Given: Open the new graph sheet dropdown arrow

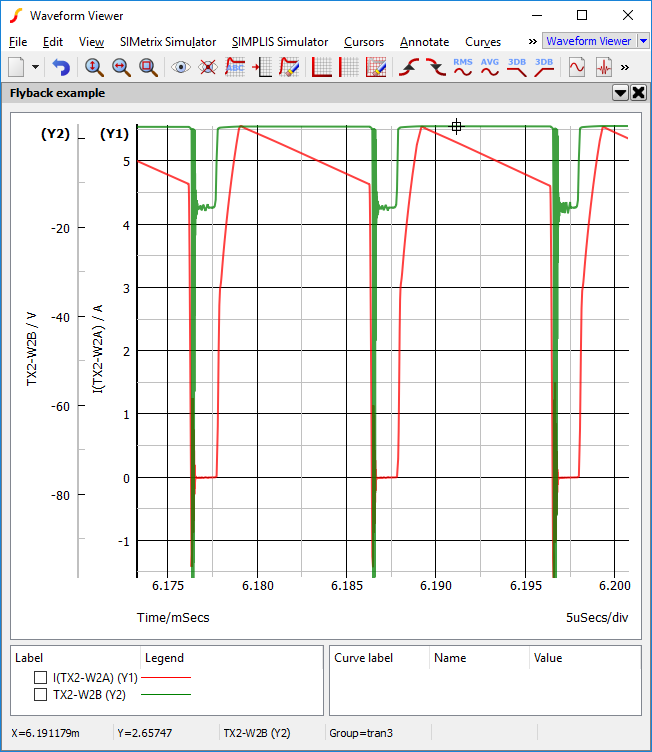Looking at the screenshot, I should (x=36, y=67).
